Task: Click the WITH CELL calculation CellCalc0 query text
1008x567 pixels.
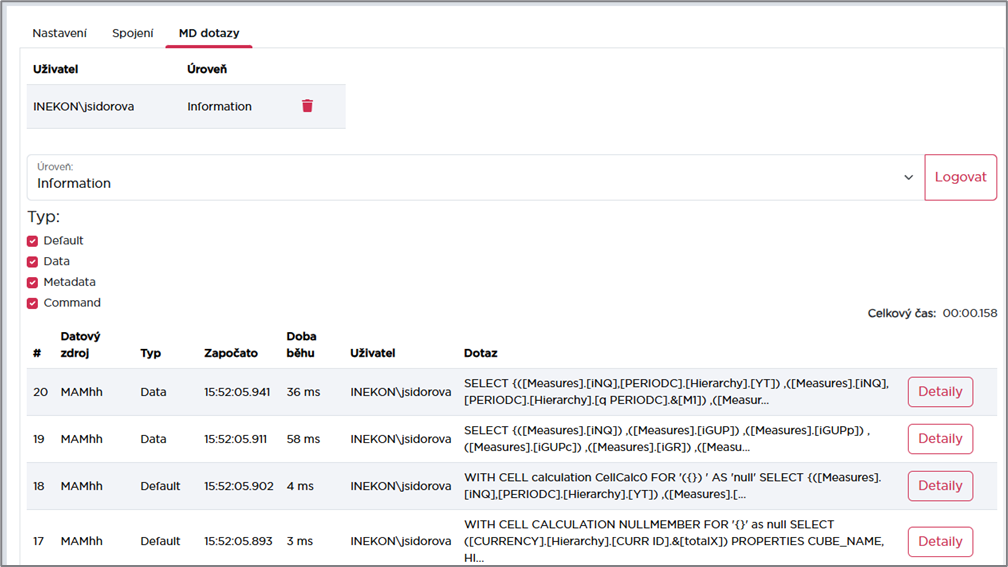Action: [672, 485]
